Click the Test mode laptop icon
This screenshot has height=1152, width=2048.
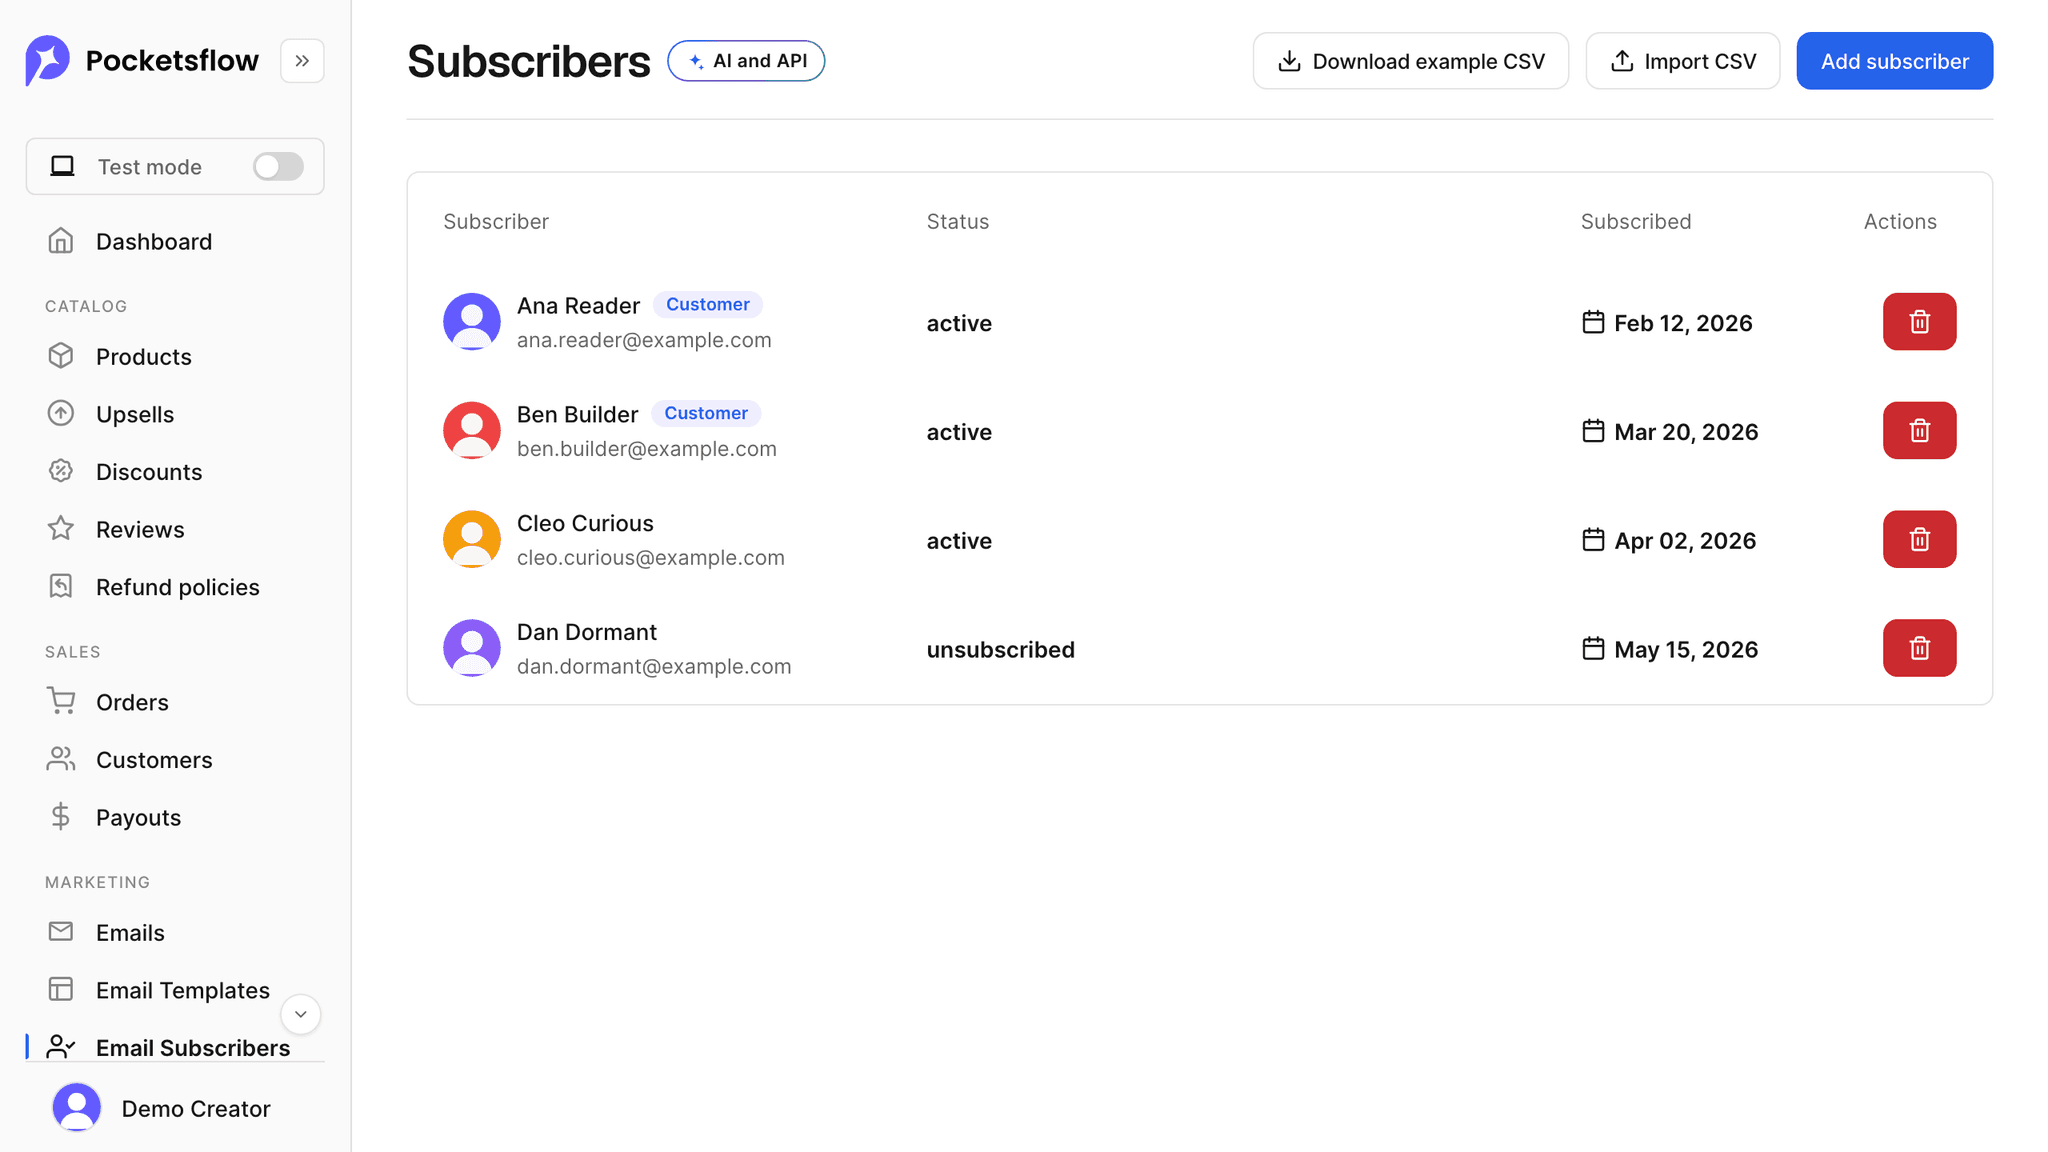(63, 166)
